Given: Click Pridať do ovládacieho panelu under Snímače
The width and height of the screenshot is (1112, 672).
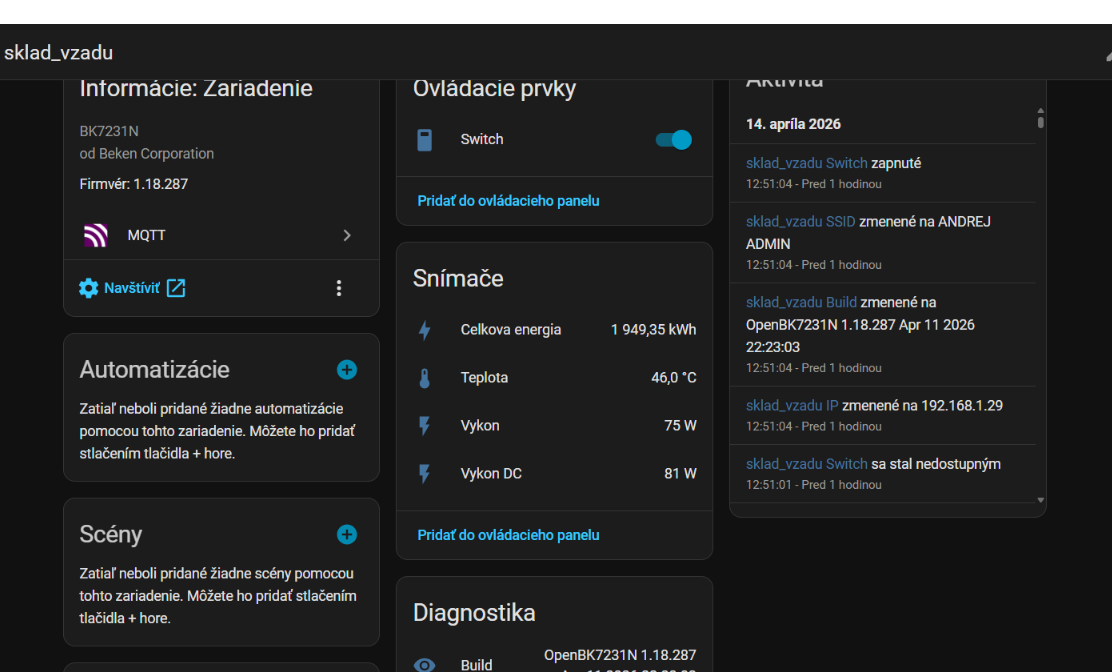Looking at the screenshot, I should click(508, 535).
